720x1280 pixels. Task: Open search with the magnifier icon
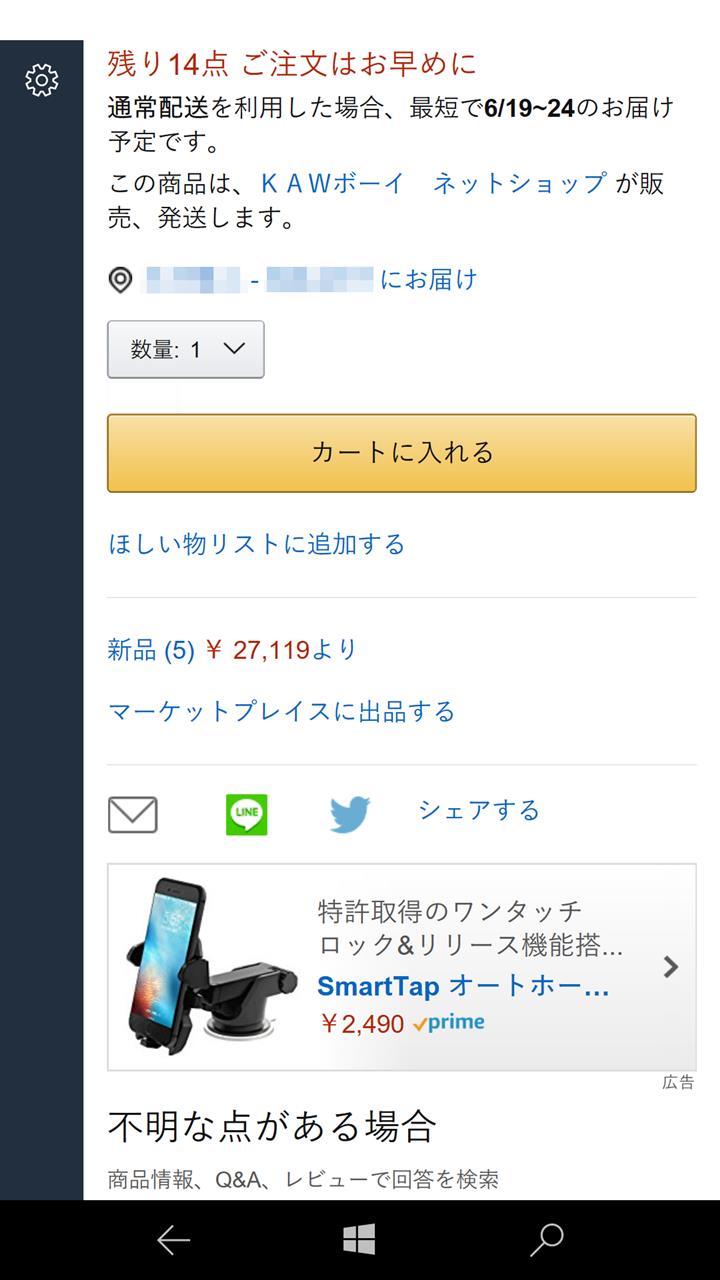546,1240
